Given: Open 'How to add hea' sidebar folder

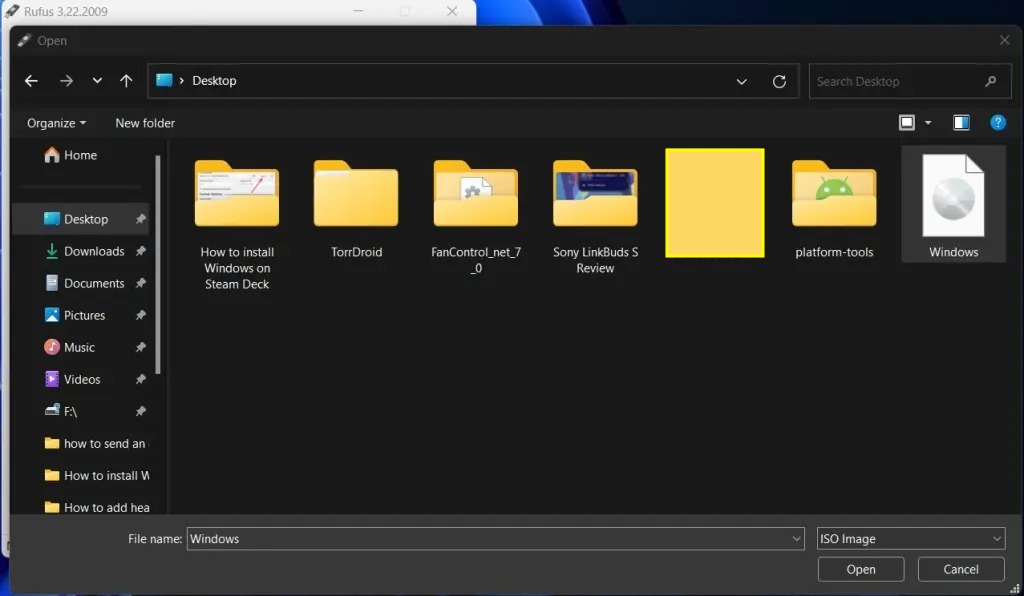Looking at the screenshot, I should 97,507.
